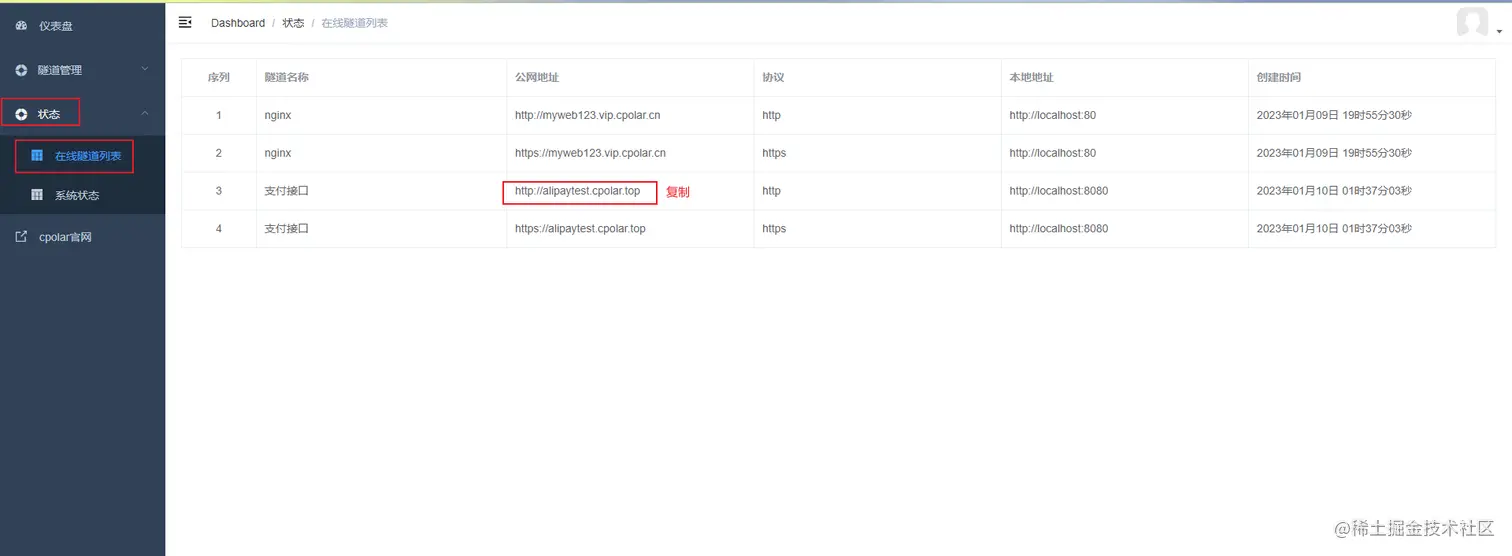Click local address http://localhost:8080 in row 3

1058,191
